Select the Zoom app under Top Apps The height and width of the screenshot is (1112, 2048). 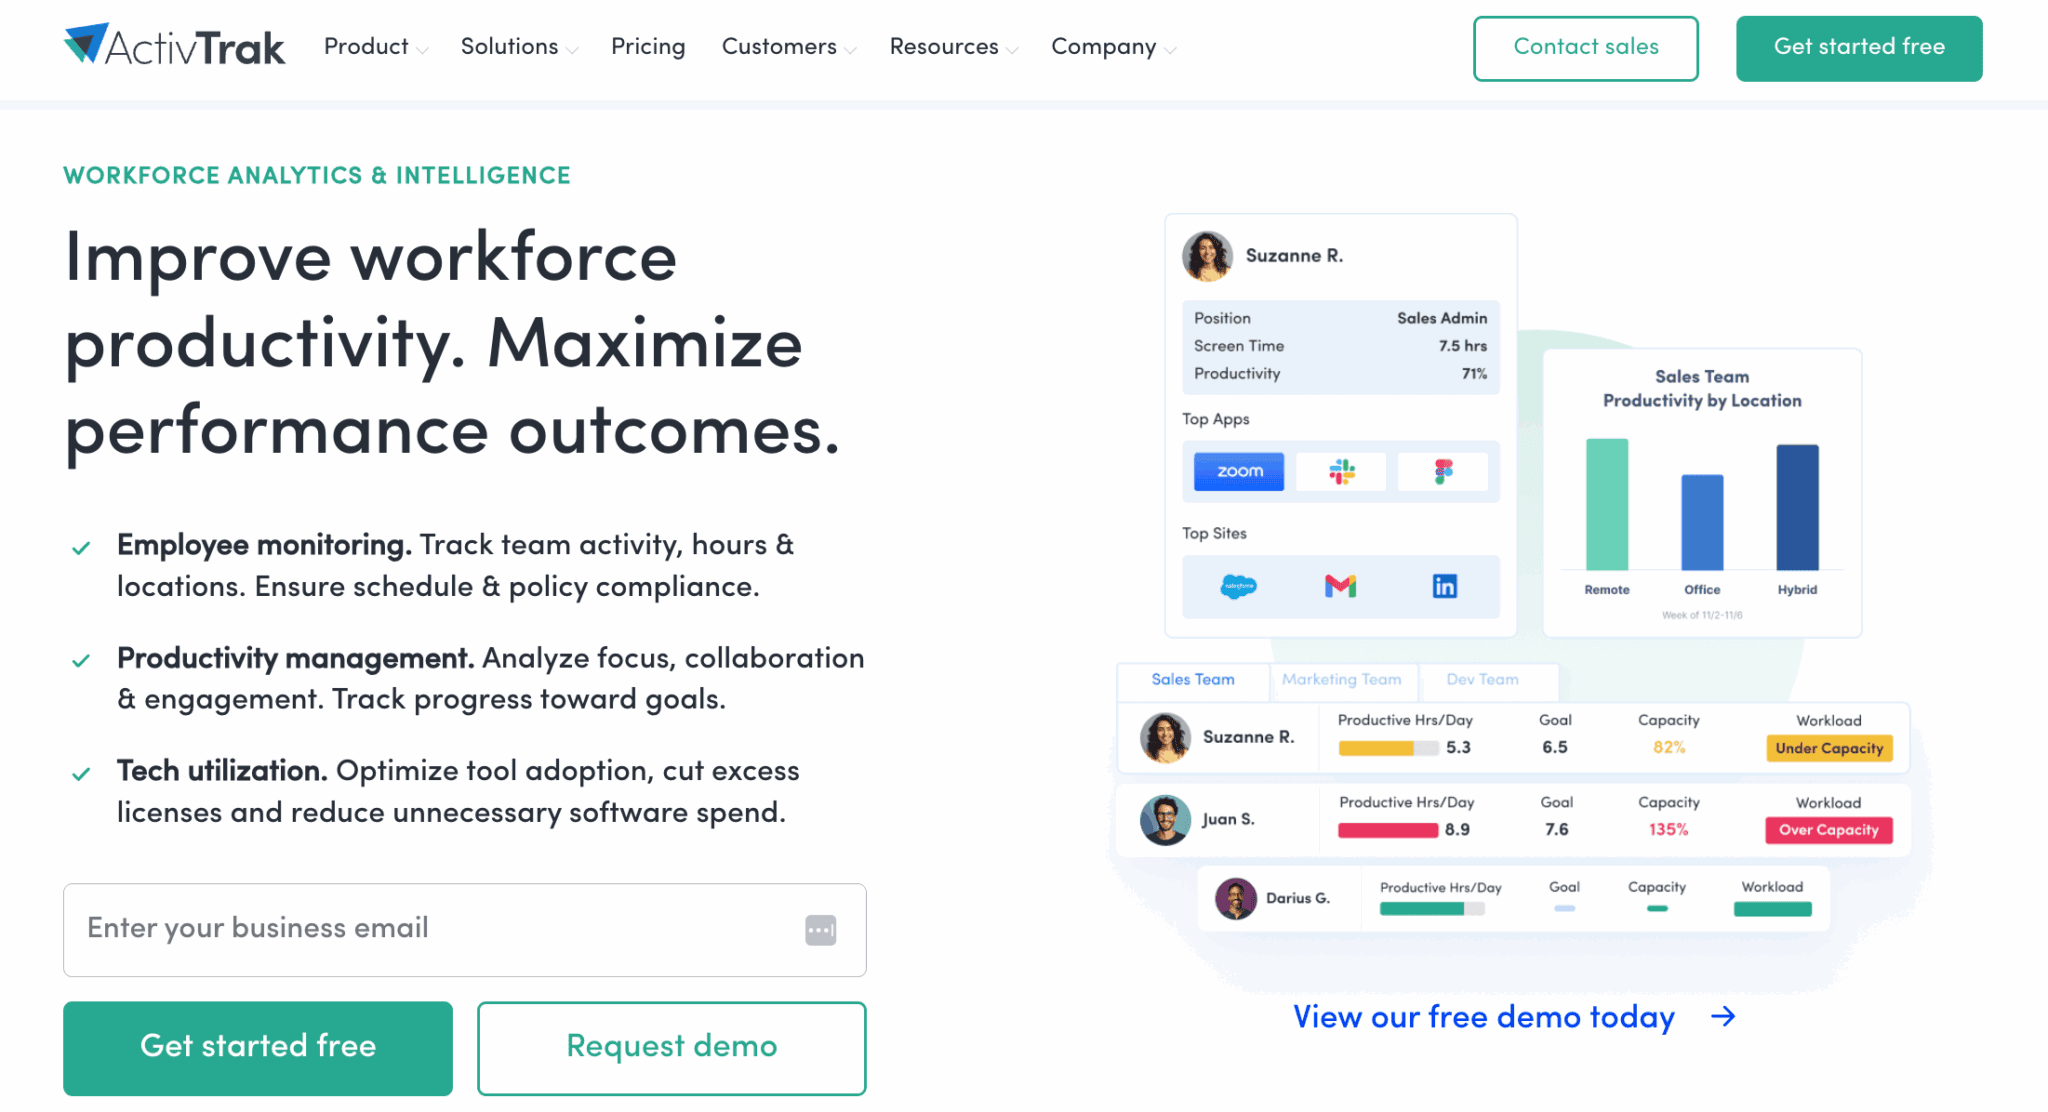1238,471
